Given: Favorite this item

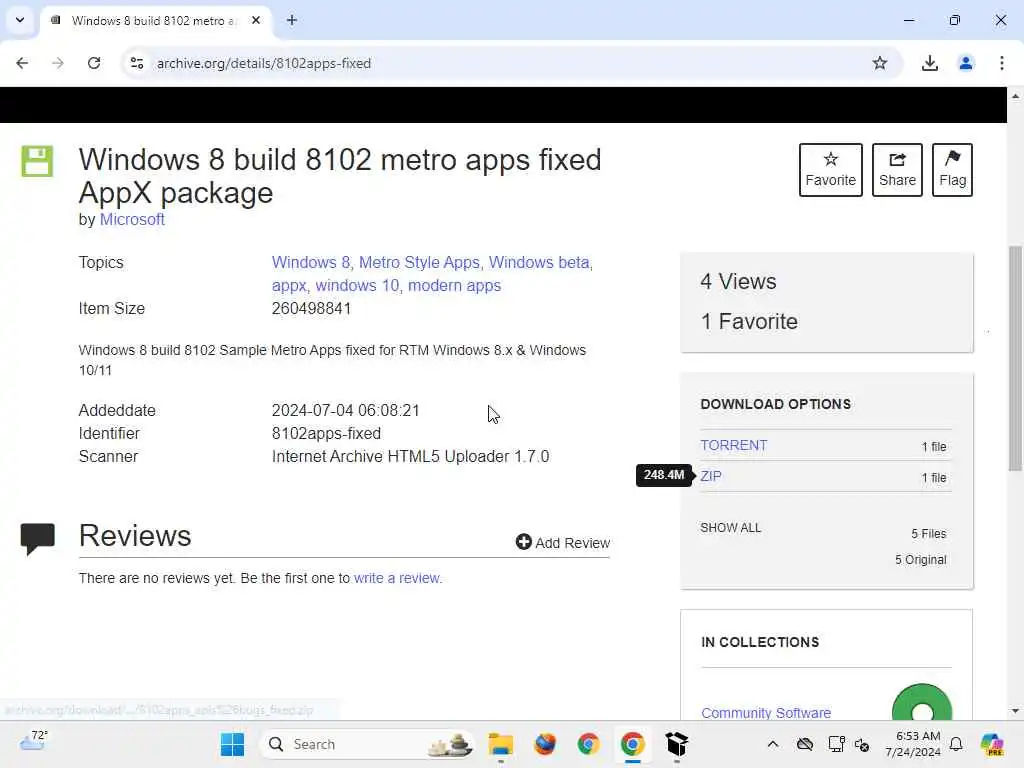Looking at the screenshot, I should (x=830, y=170).
